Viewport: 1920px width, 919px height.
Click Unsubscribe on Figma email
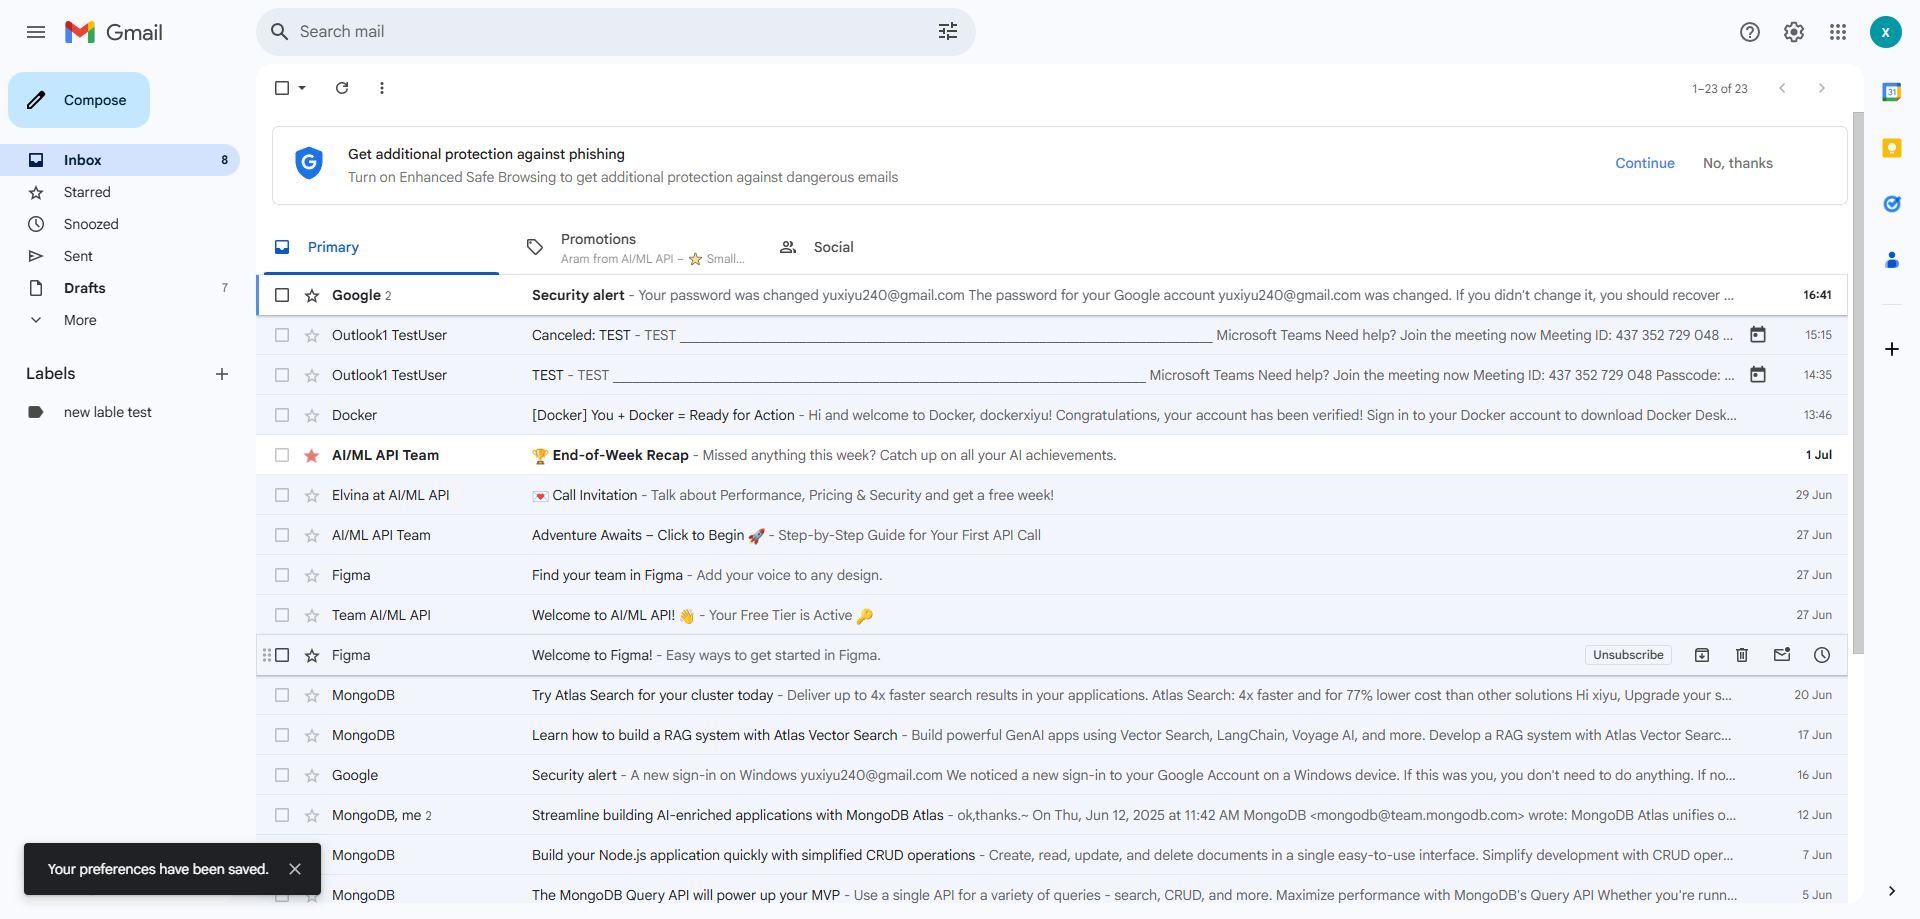[1628, 655]
